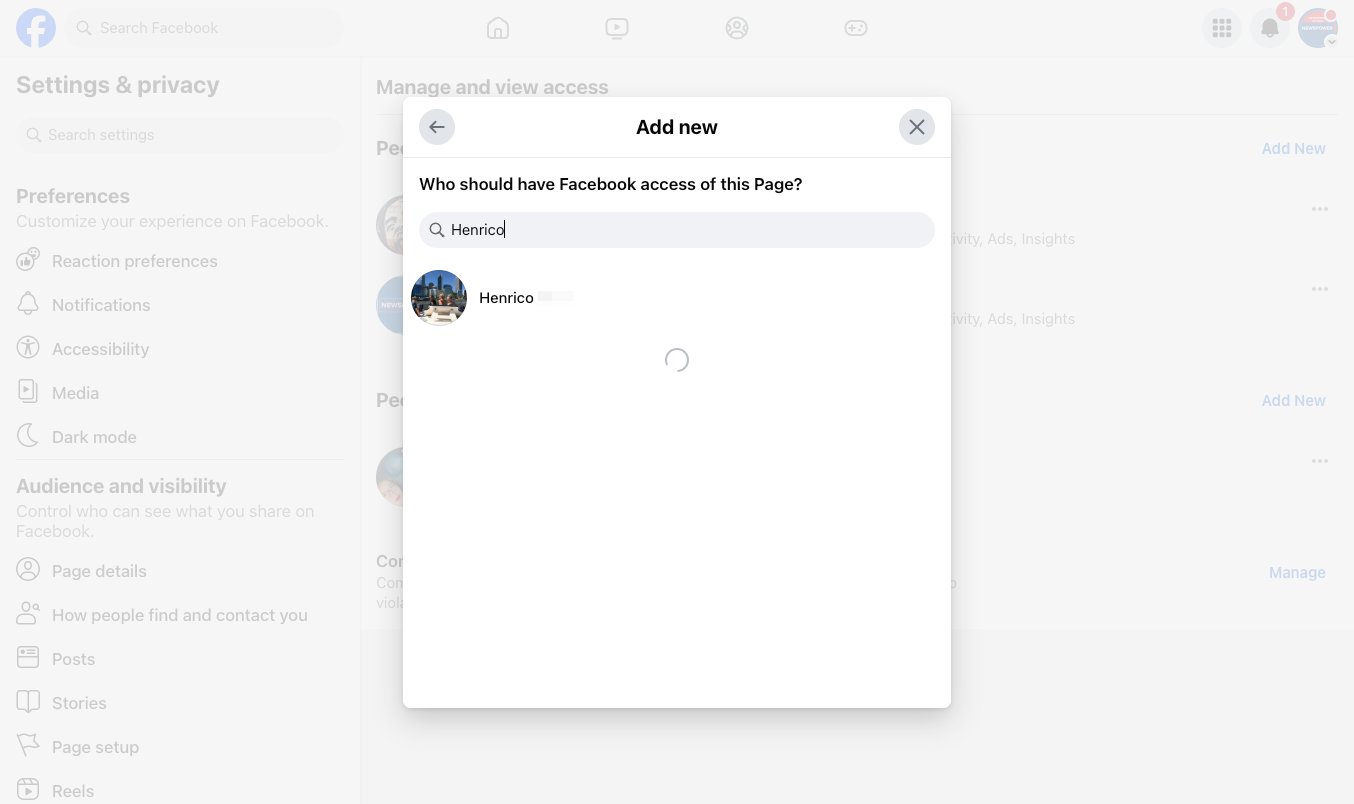The height and width of the screenshot is (804, 1354).
Task: Open the account profile avatar menu
Action: pos(1318,28)
